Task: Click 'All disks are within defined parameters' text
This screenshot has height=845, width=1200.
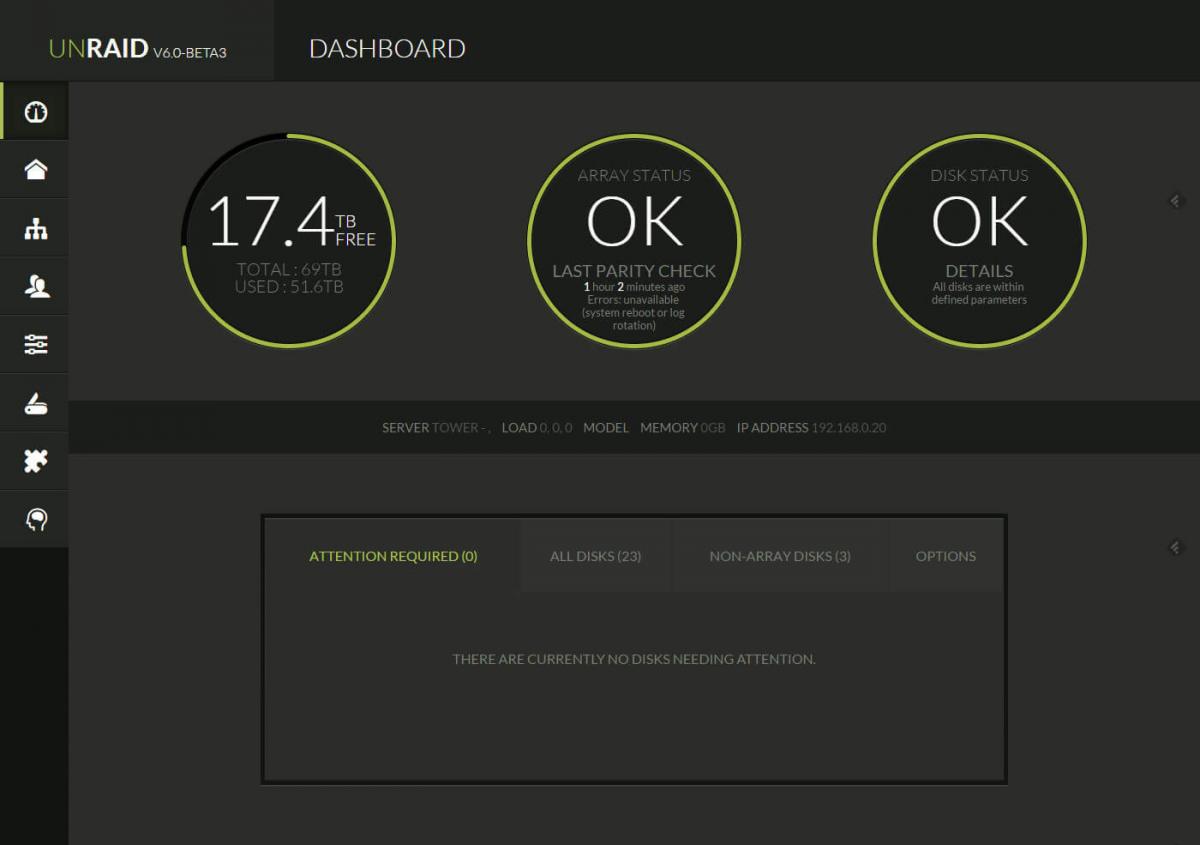Action: tap(979, 293)
